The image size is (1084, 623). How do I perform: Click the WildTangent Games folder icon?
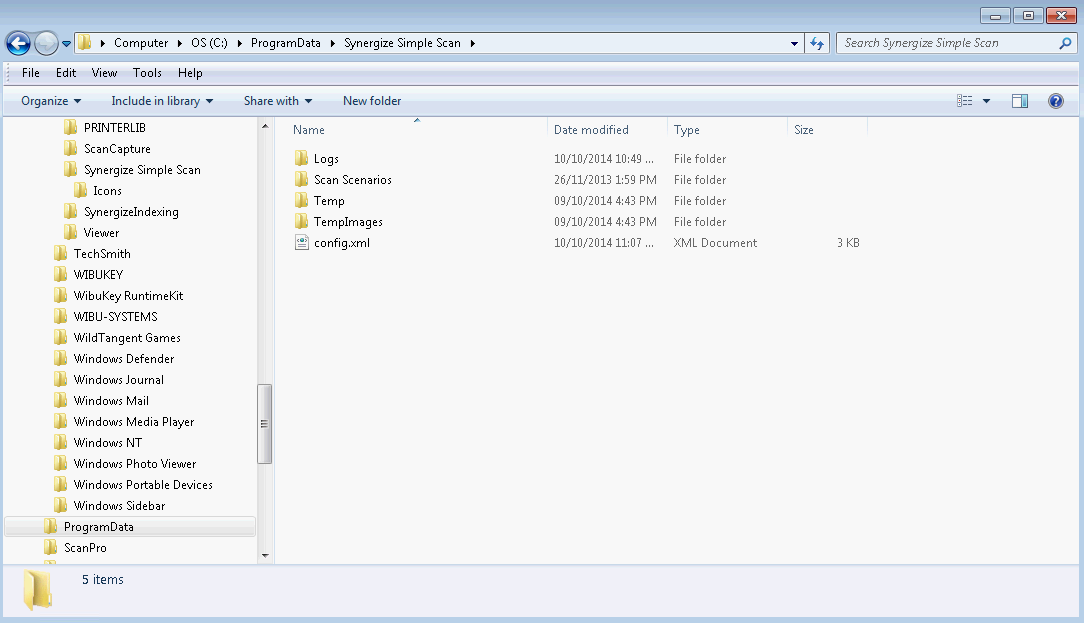(x=61, y=337)
